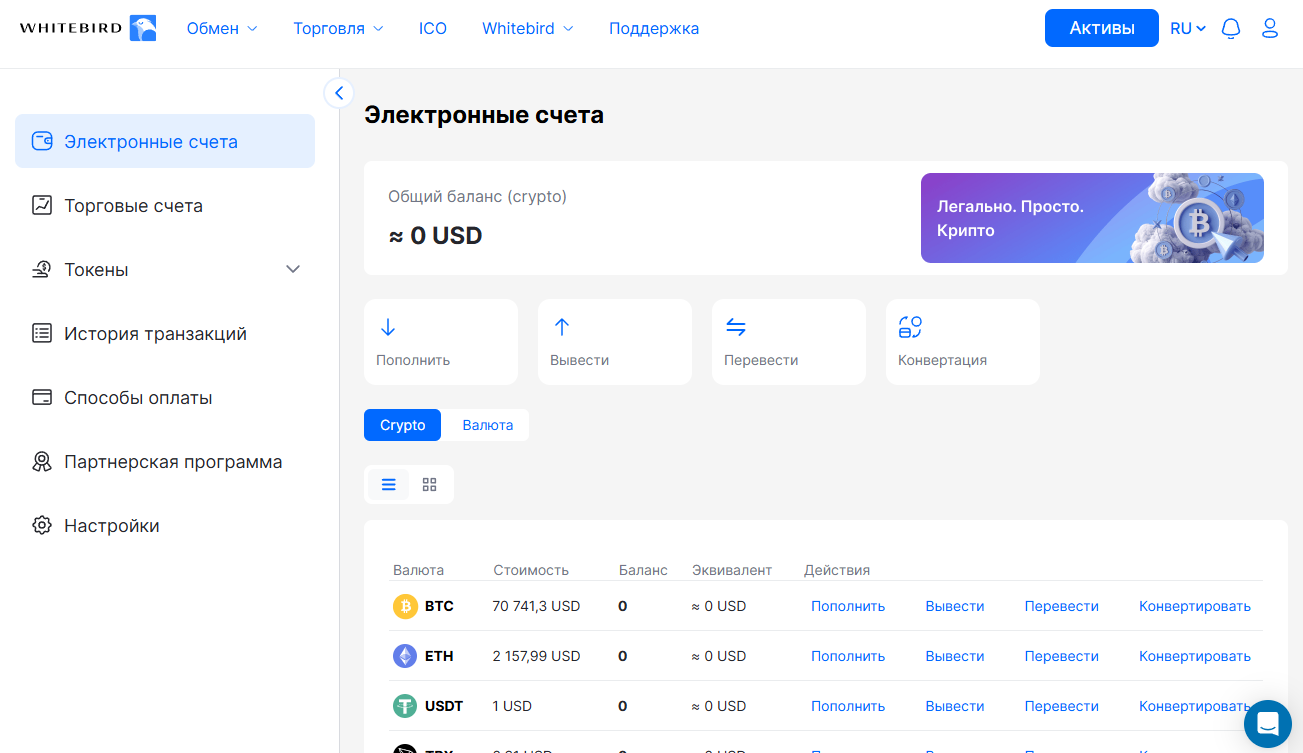Click the Активы button
Screen dimensions: 1303x753
1101,28
